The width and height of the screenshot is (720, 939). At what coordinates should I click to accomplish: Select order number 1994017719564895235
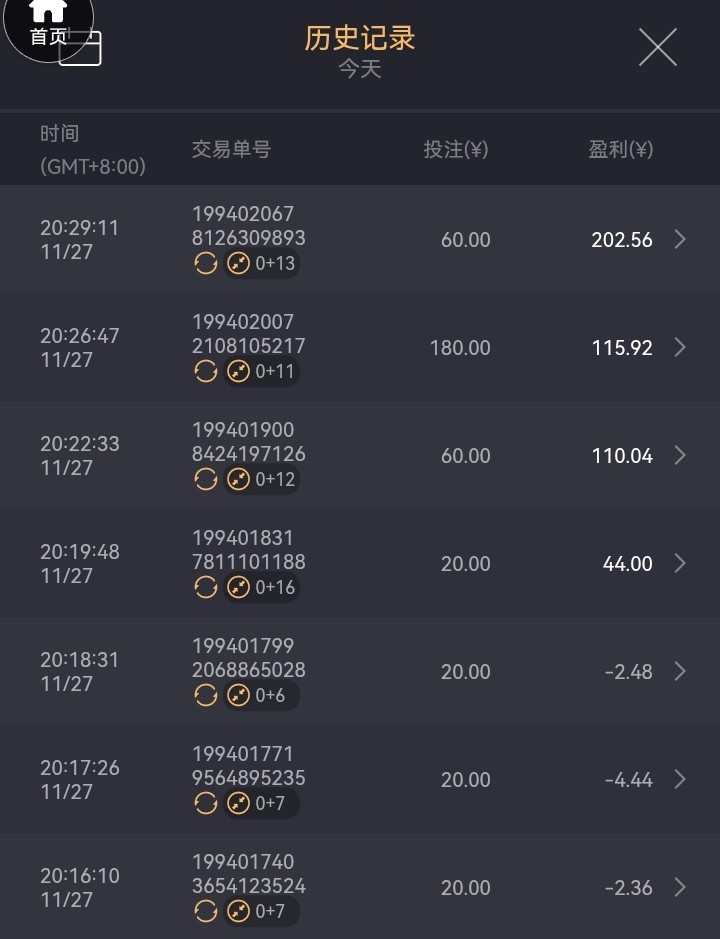pos(248,766)
